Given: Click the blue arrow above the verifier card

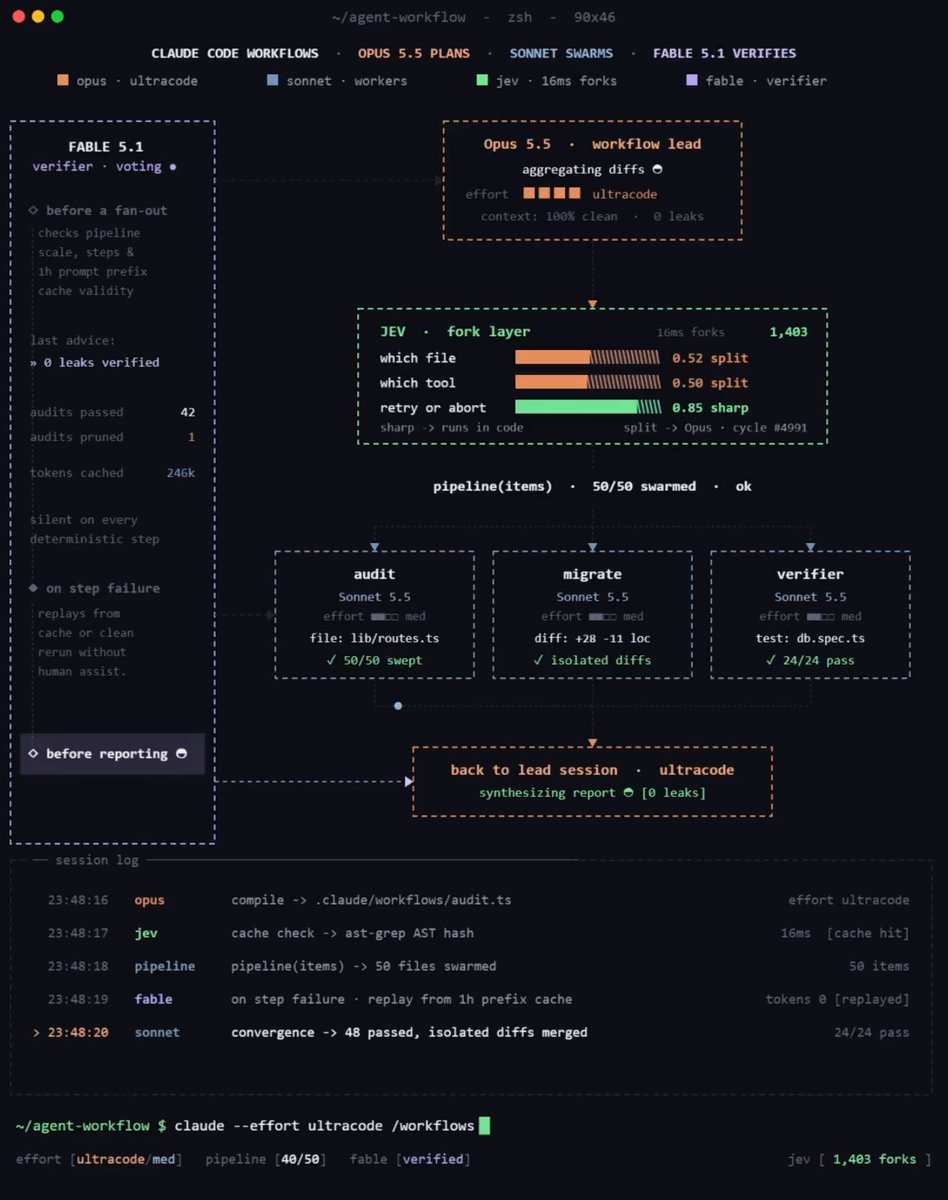Looking at the screenshot, I should tap(810, 547).
